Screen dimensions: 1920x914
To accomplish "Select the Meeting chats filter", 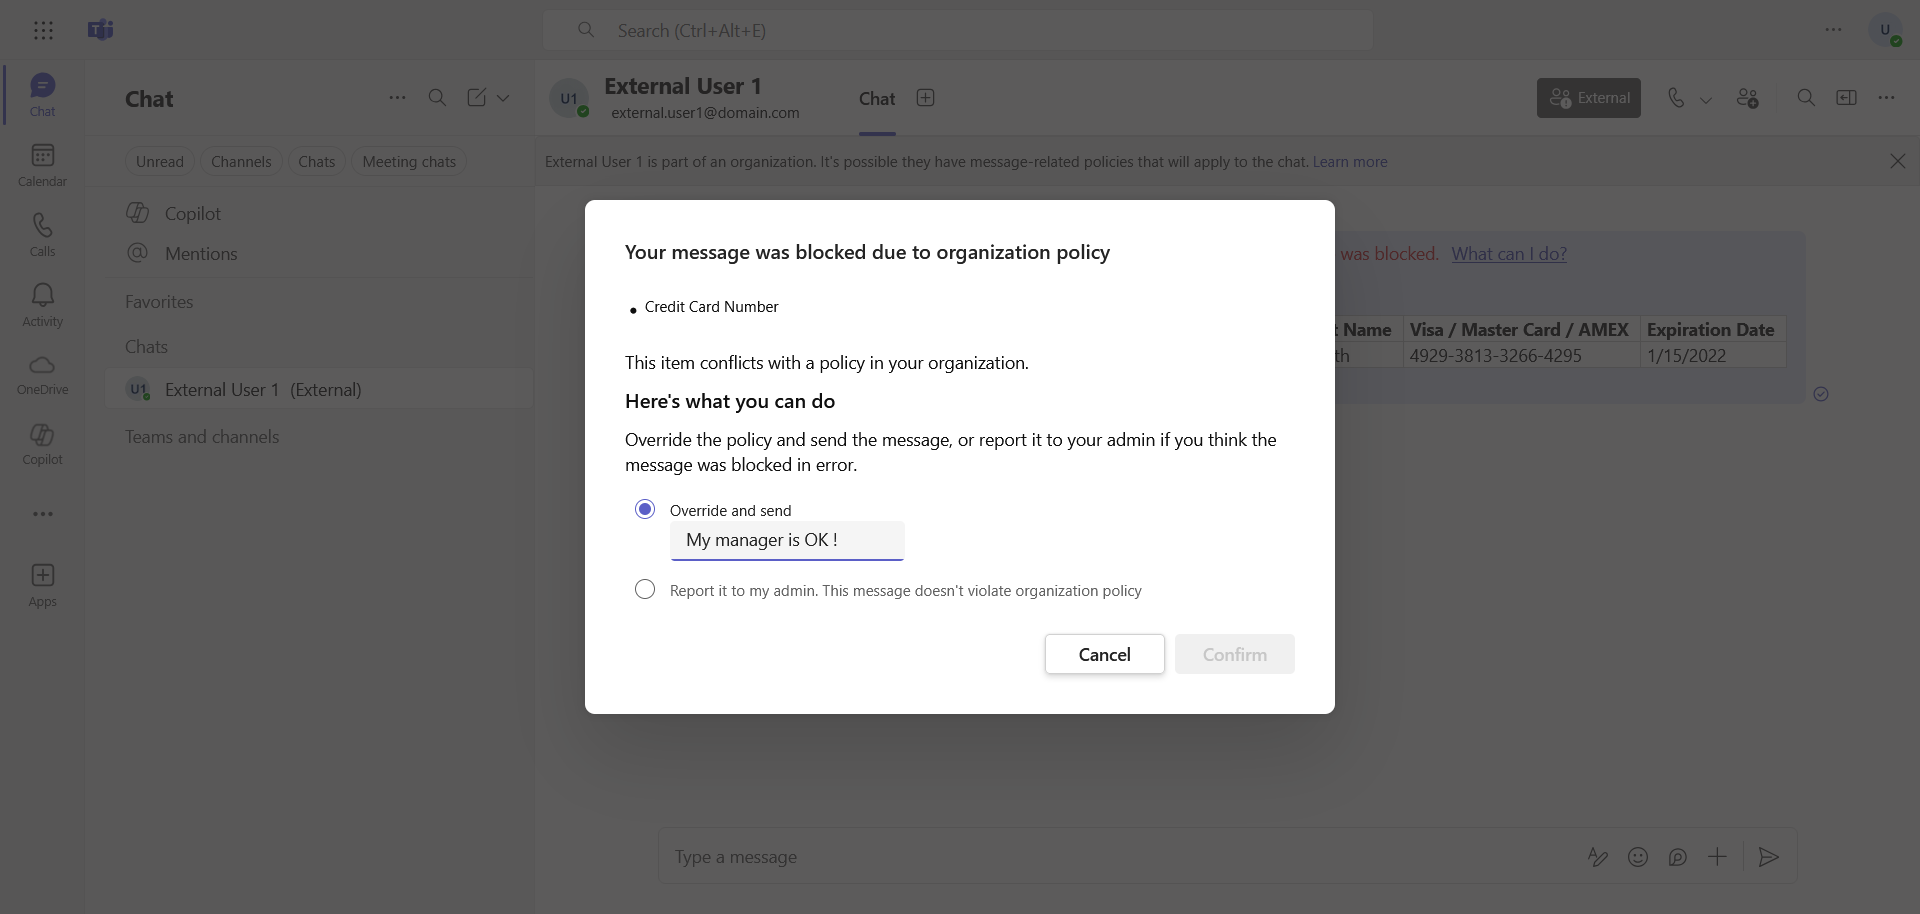I will [x=409, y=162].
